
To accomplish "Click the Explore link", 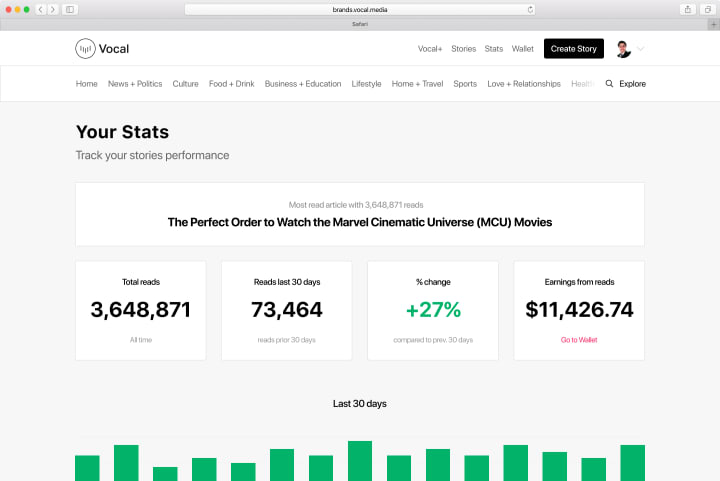I will coord(632,84).
